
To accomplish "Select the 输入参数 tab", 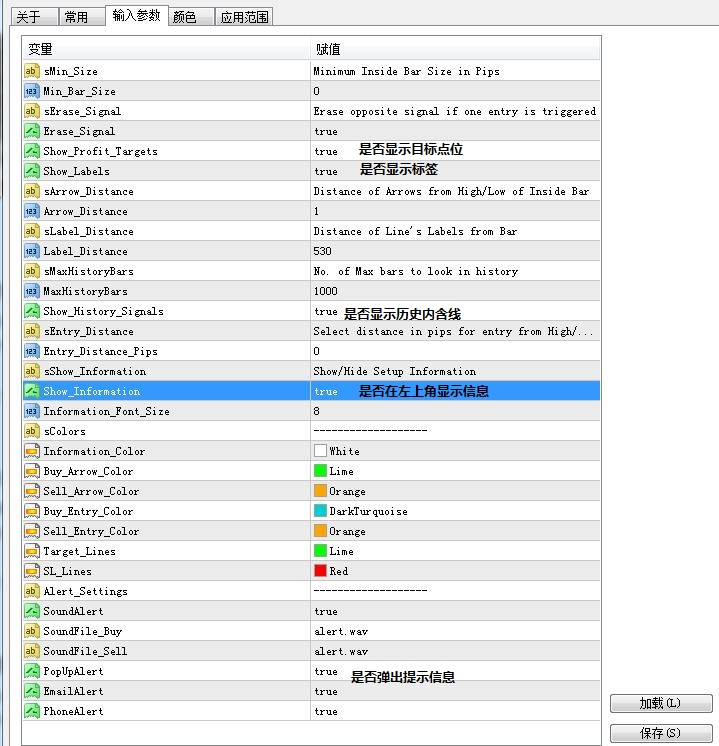I will pos(137,15).
